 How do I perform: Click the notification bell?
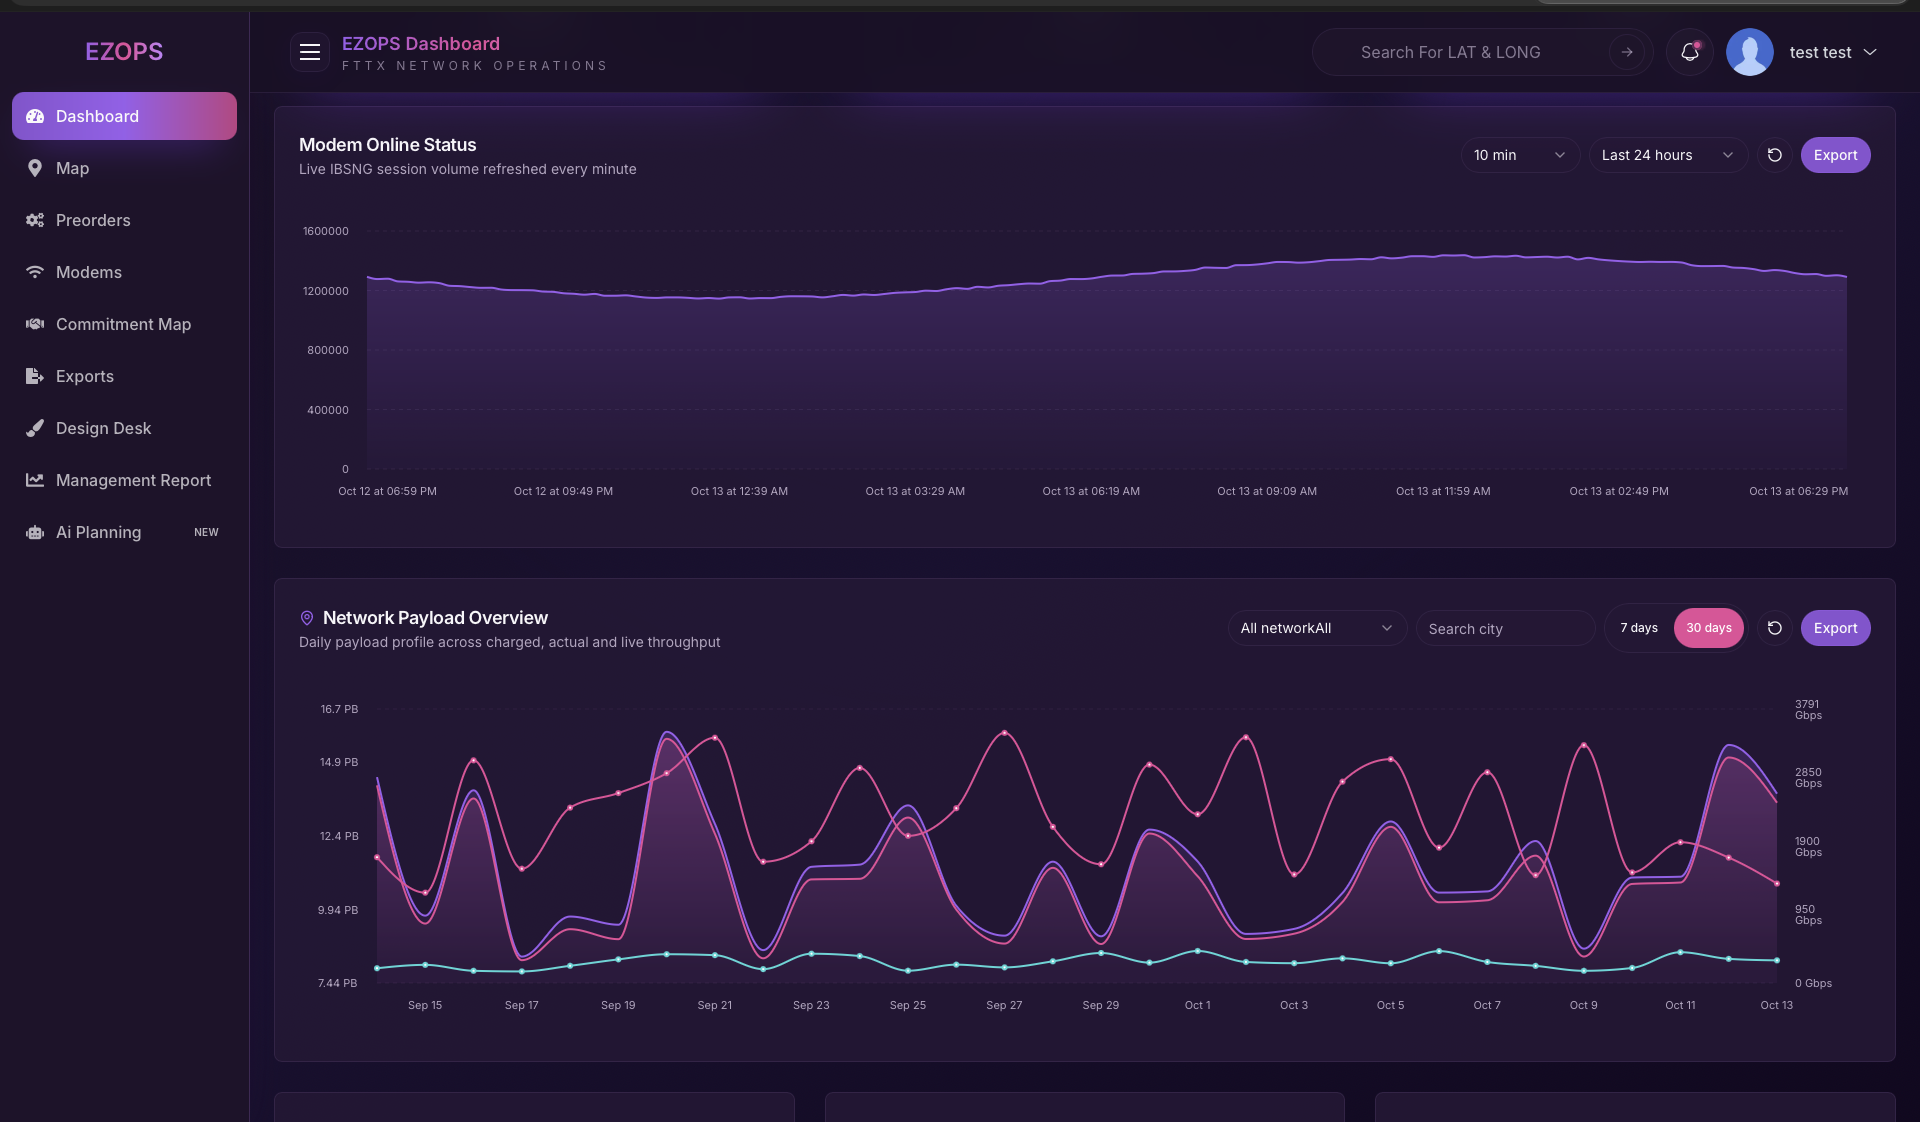tap(1689, 52)
